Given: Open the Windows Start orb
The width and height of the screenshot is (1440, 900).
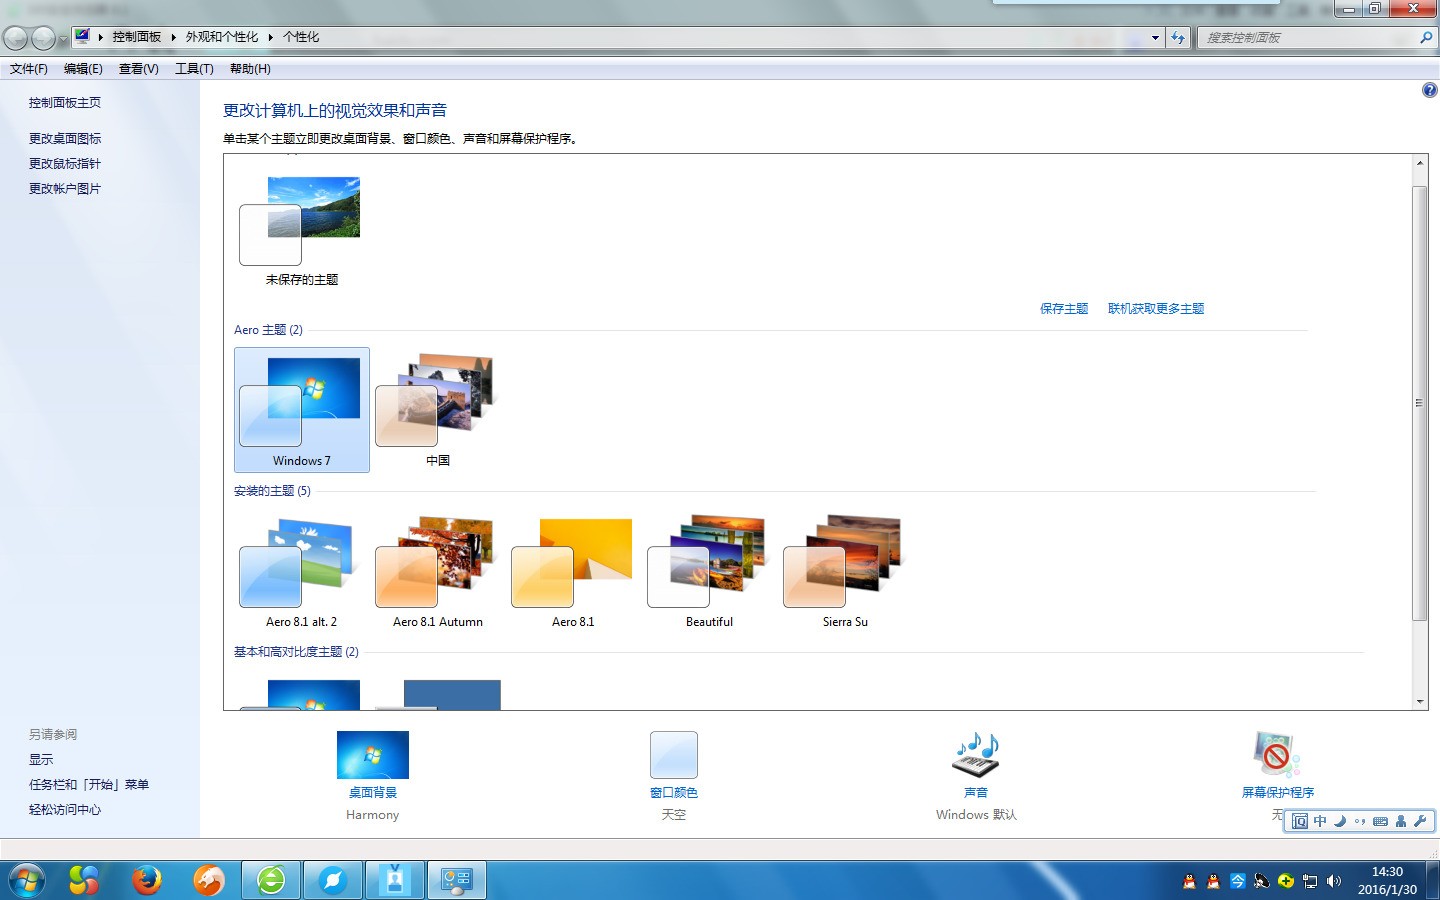Looking at the screenshot, I should (x=26, y=880).
